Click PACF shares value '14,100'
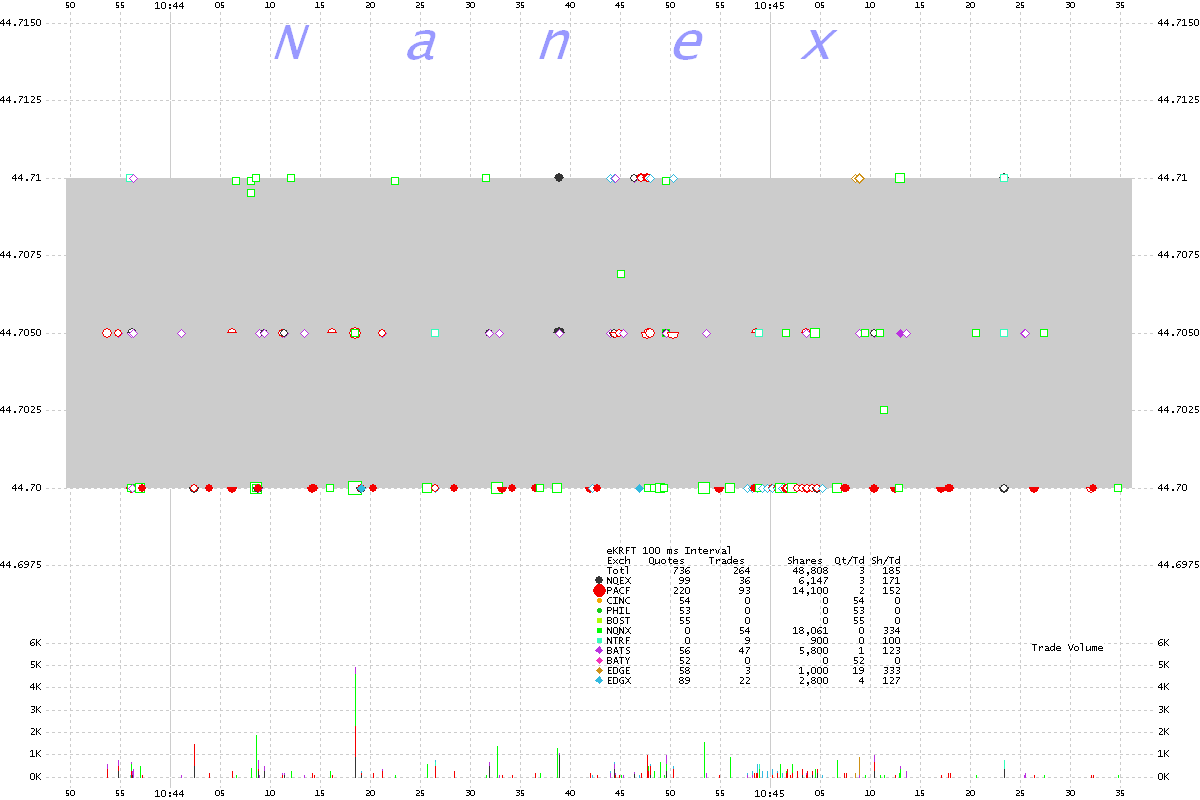 (810, 590)
